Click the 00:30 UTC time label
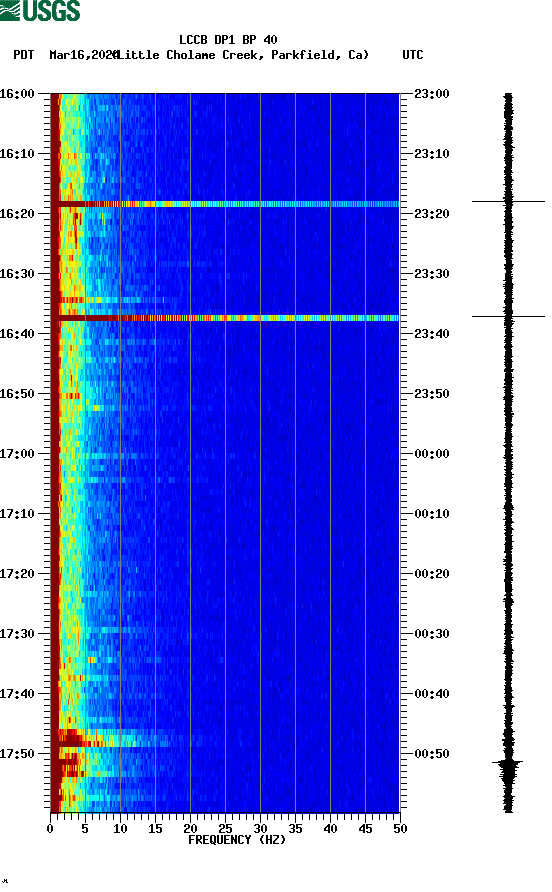Screen dimensions: 552x892 coord(432,634)
